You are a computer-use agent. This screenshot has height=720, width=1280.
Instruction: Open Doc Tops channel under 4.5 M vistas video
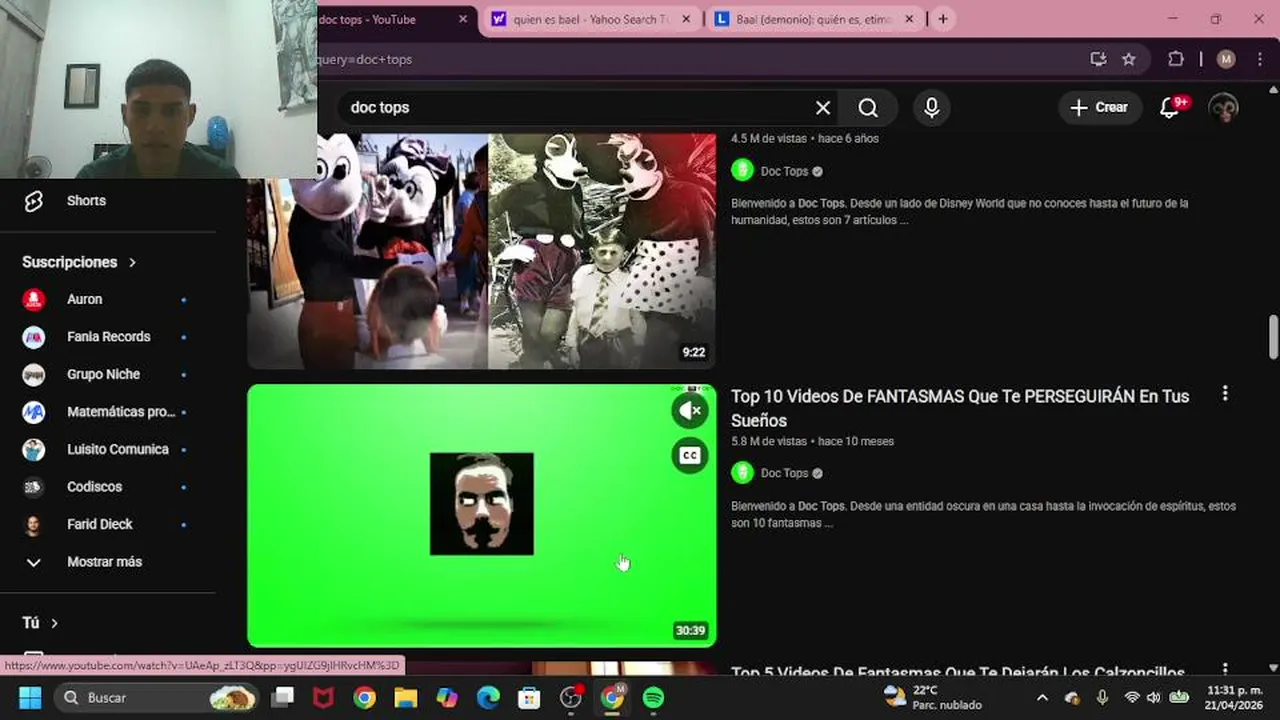pyautogui.click(x=784, y=171)
